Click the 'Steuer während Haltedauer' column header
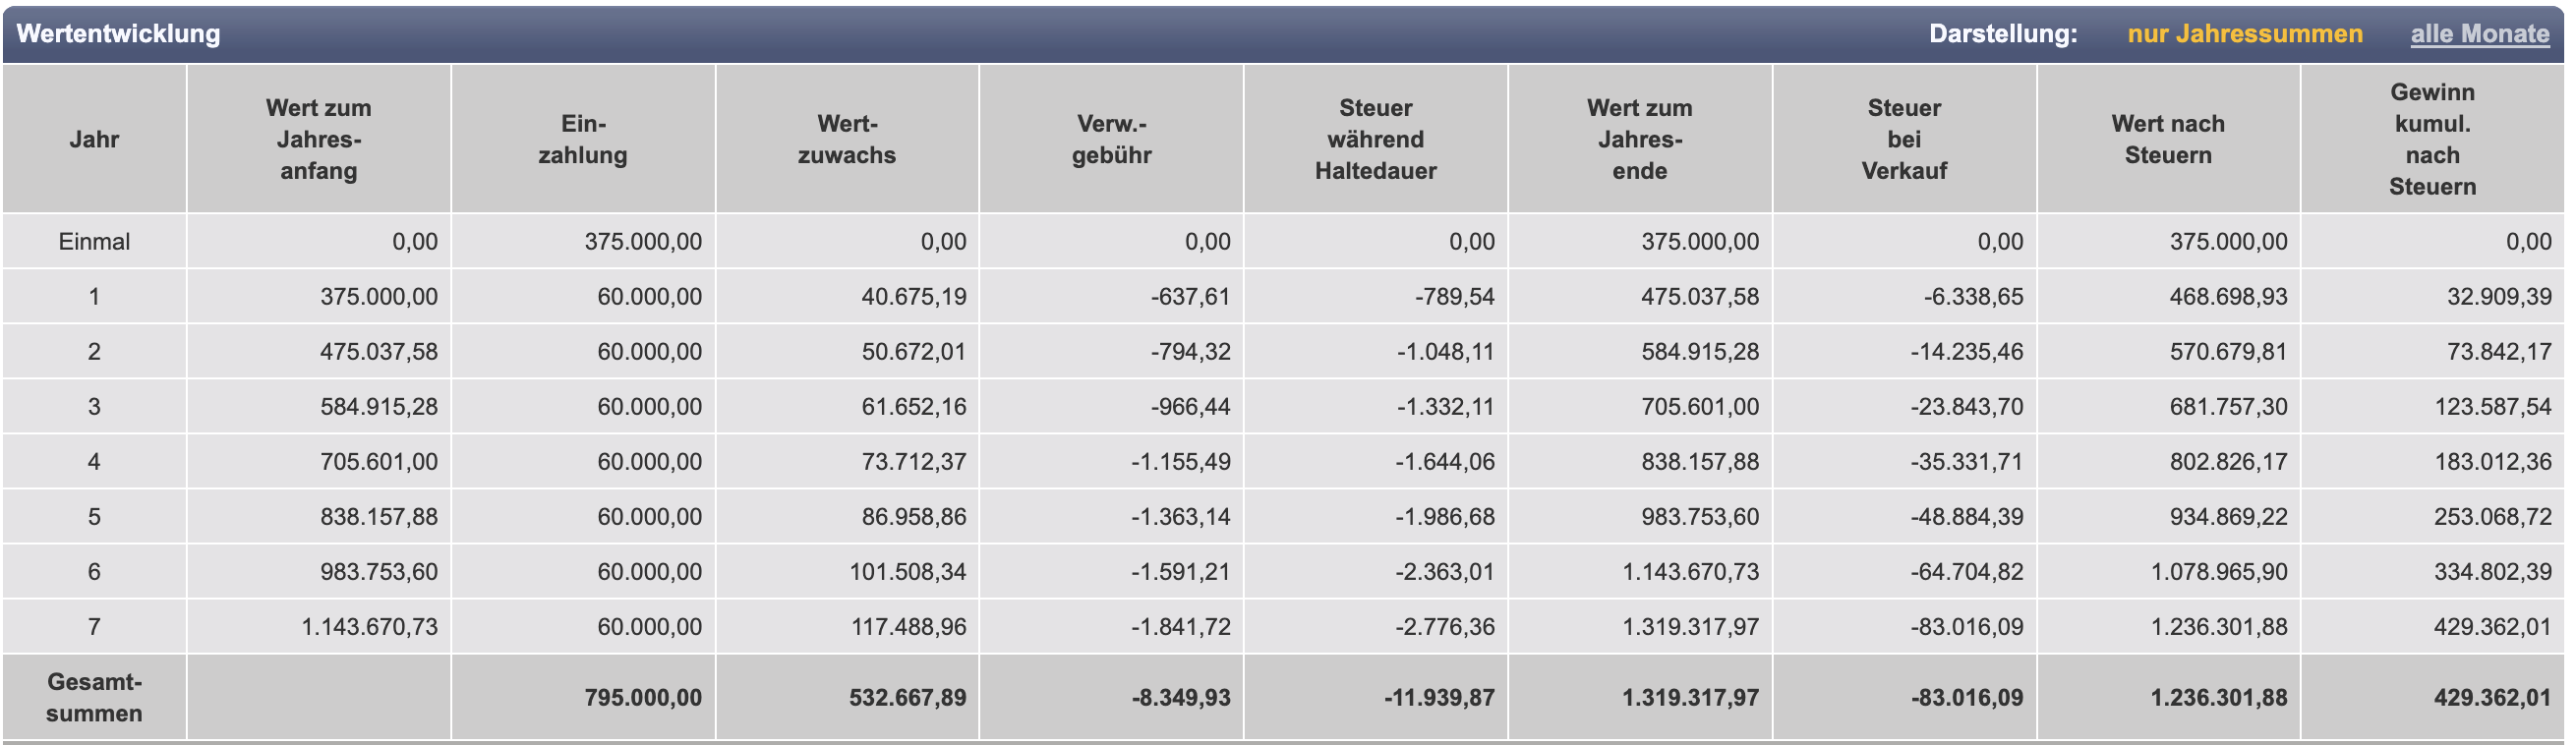 point(1375,139)
